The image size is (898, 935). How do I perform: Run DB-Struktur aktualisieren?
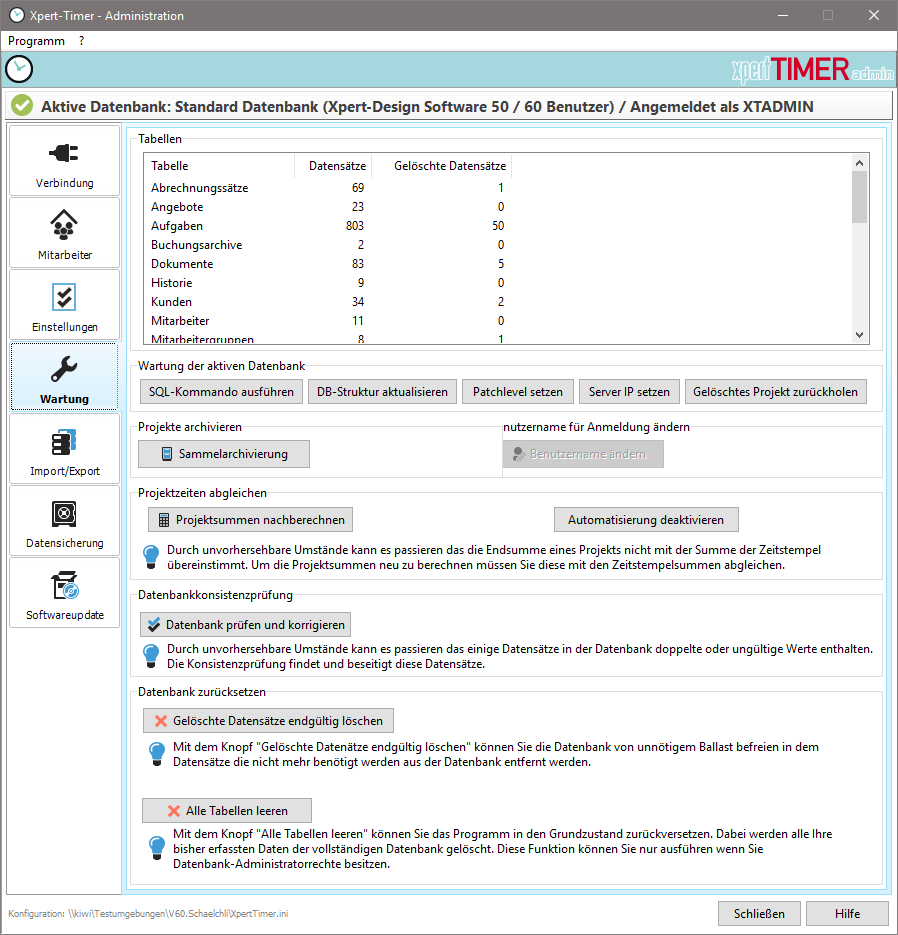tap(382, 391)
